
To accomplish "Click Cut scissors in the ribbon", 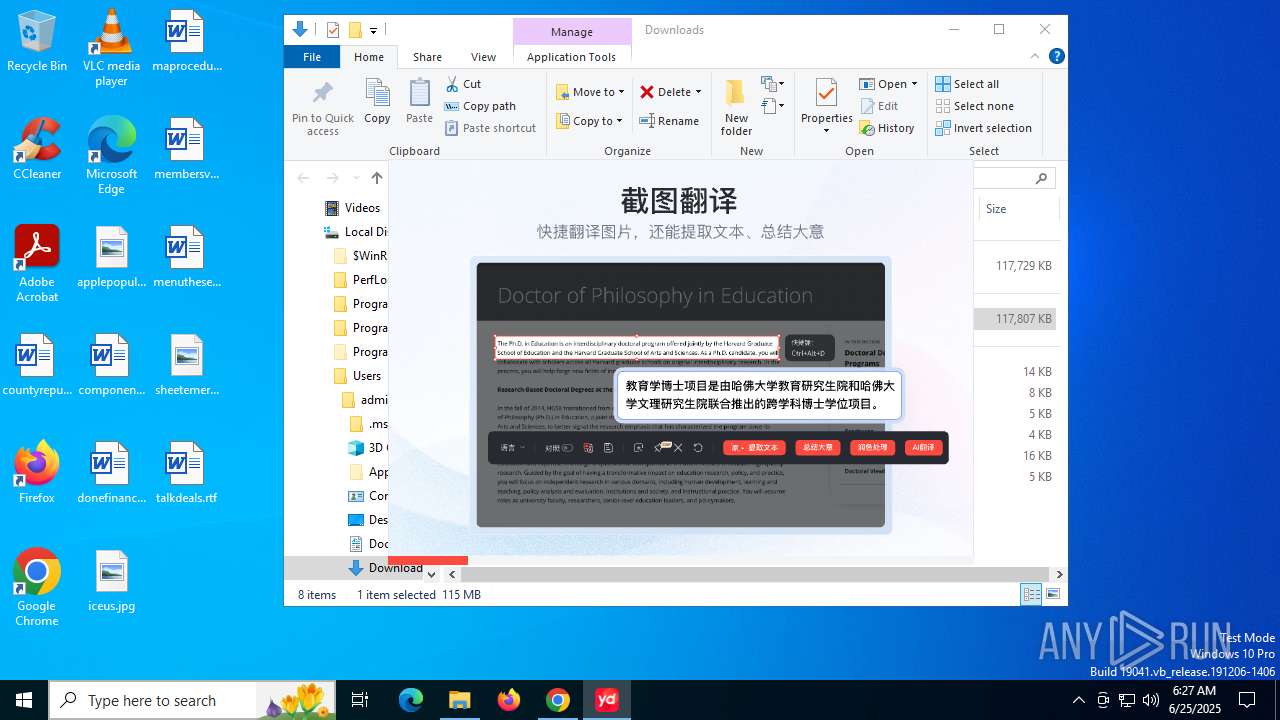I will (463, 84).
